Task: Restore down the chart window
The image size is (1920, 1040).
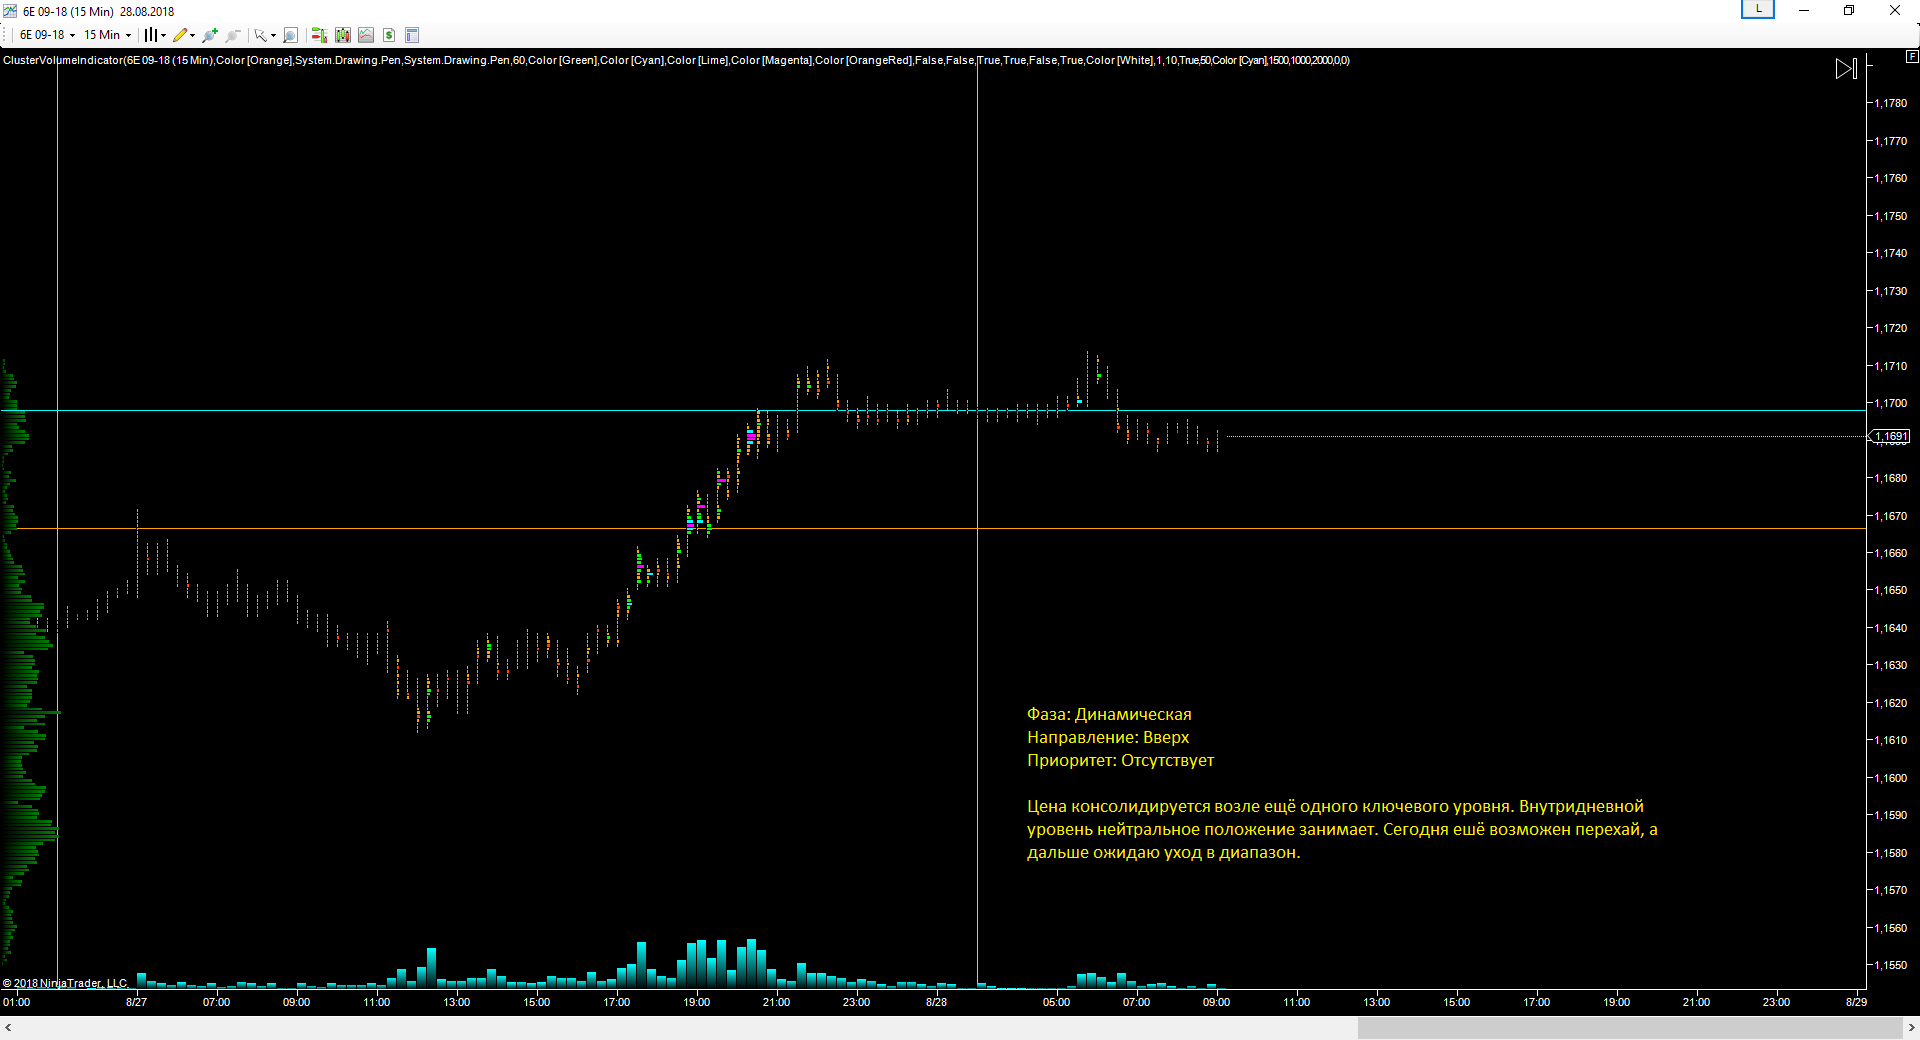Action: tap(1849, 10)
